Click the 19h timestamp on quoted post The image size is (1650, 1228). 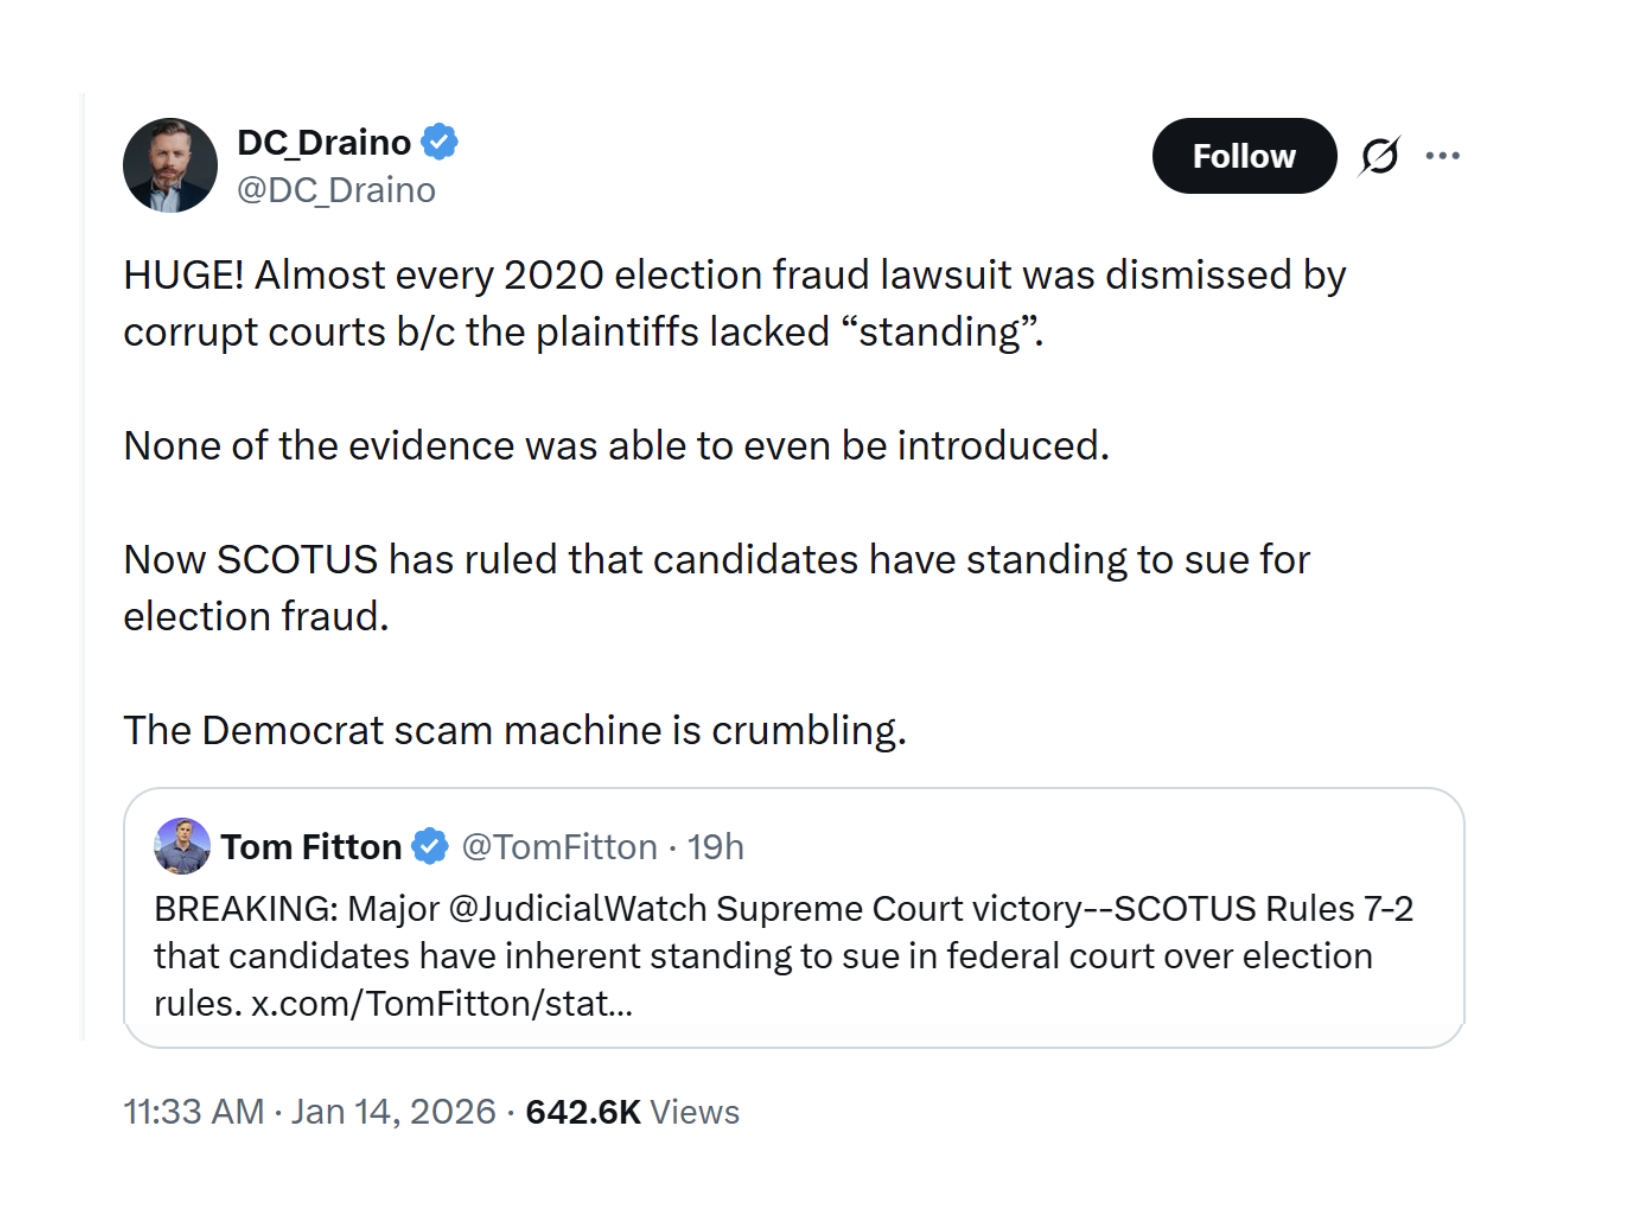[x=715, y=846]
